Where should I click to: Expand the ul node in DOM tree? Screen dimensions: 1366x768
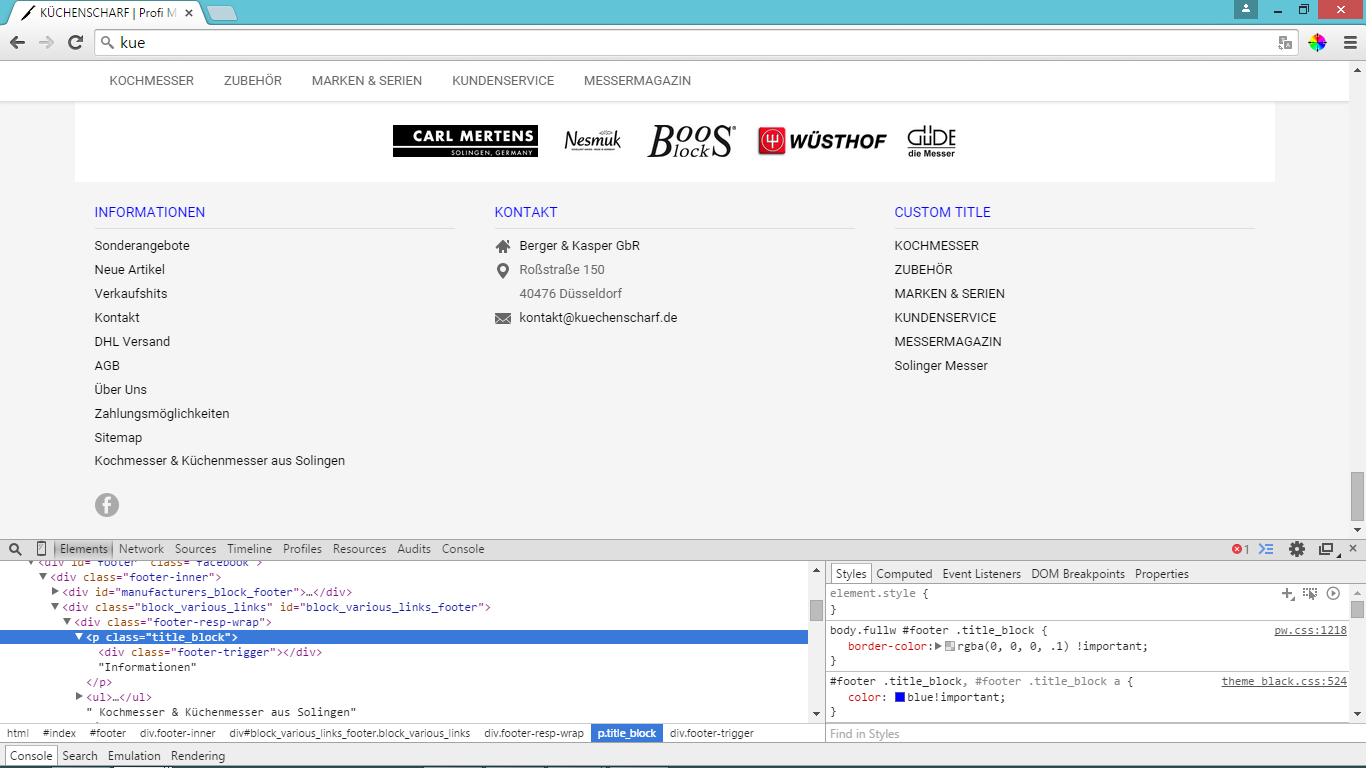coord(79,697)
